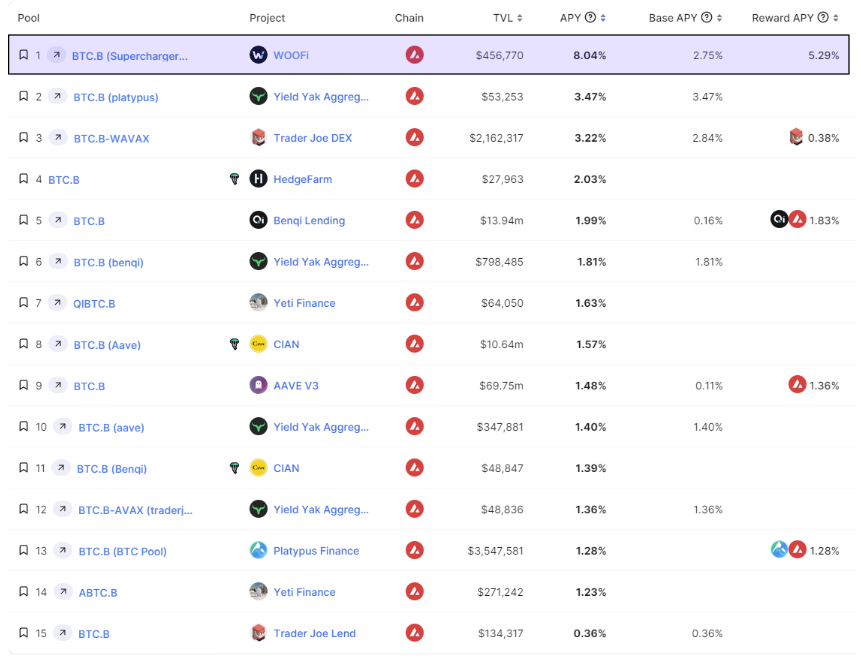Image resolution: width=861 pixels, height=660 pixels.
Task: Open the Benqi Lending project link
Action: coord(309,221)
